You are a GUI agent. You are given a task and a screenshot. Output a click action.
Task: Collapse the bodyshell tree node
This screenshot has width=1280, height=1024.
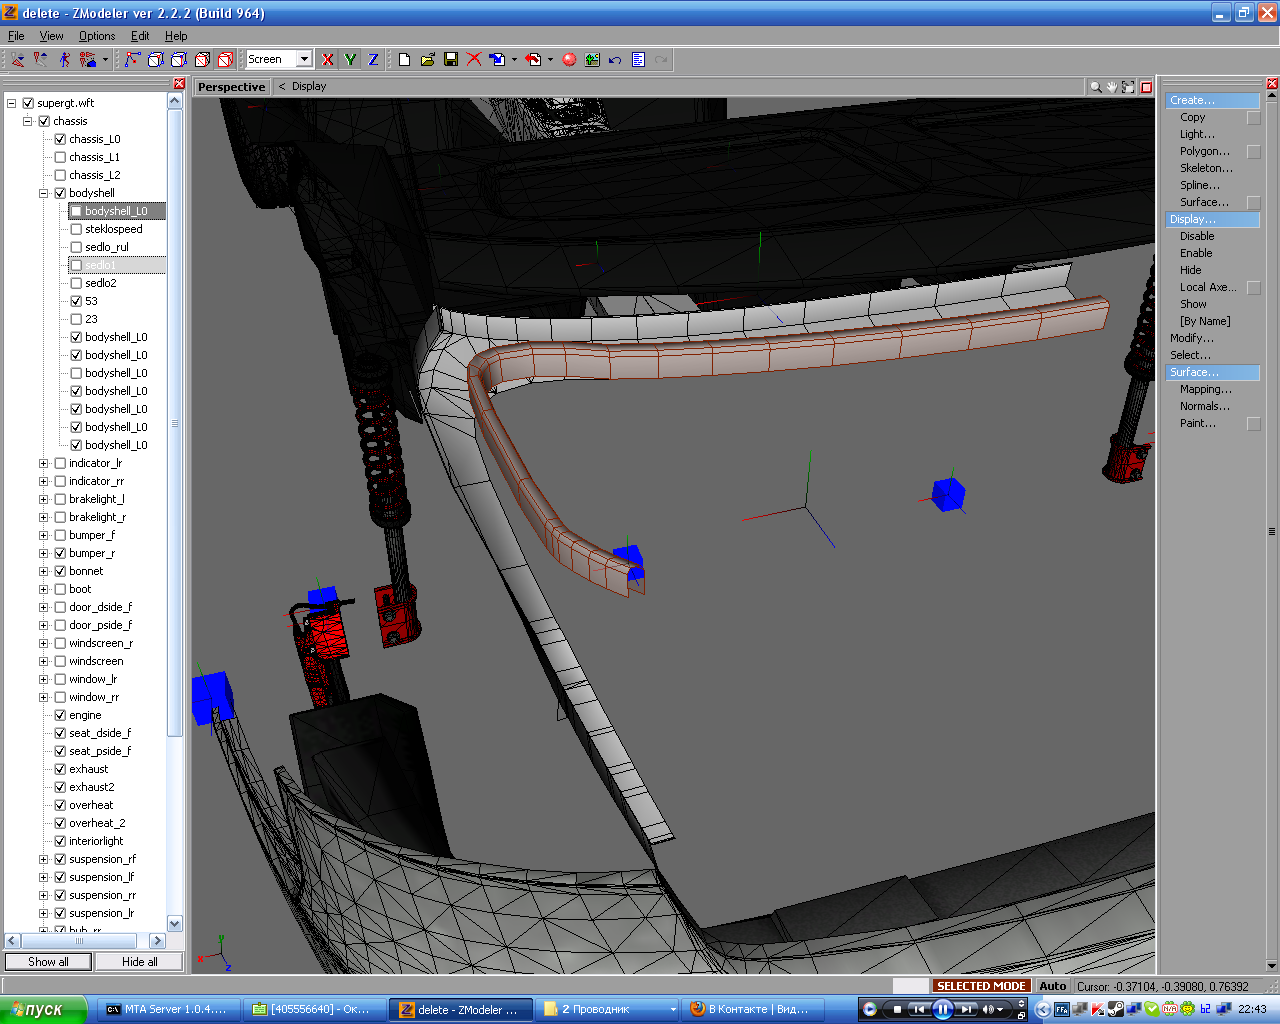pyautogui.click(x=43, y=193)
